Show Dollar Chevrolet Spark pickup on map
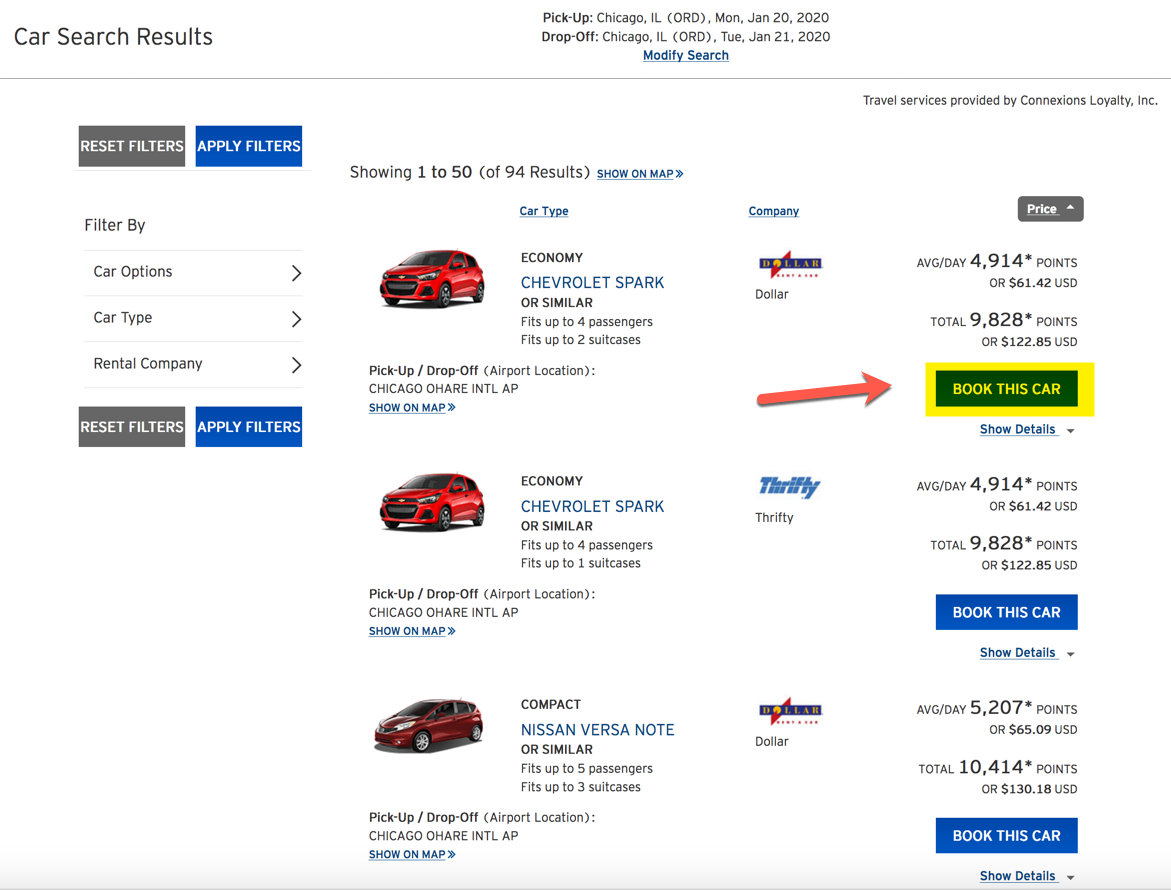Viewport: 1171px width, 890px height. (412, 408)
